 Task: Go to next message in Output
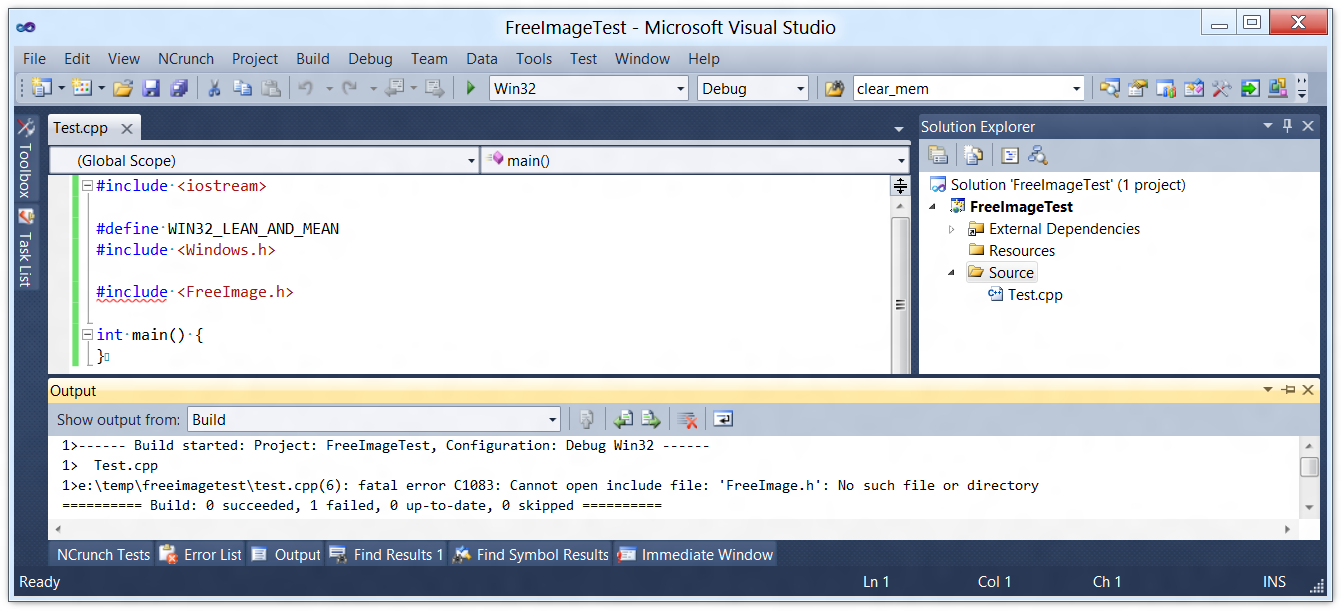(x=651, y=419)
